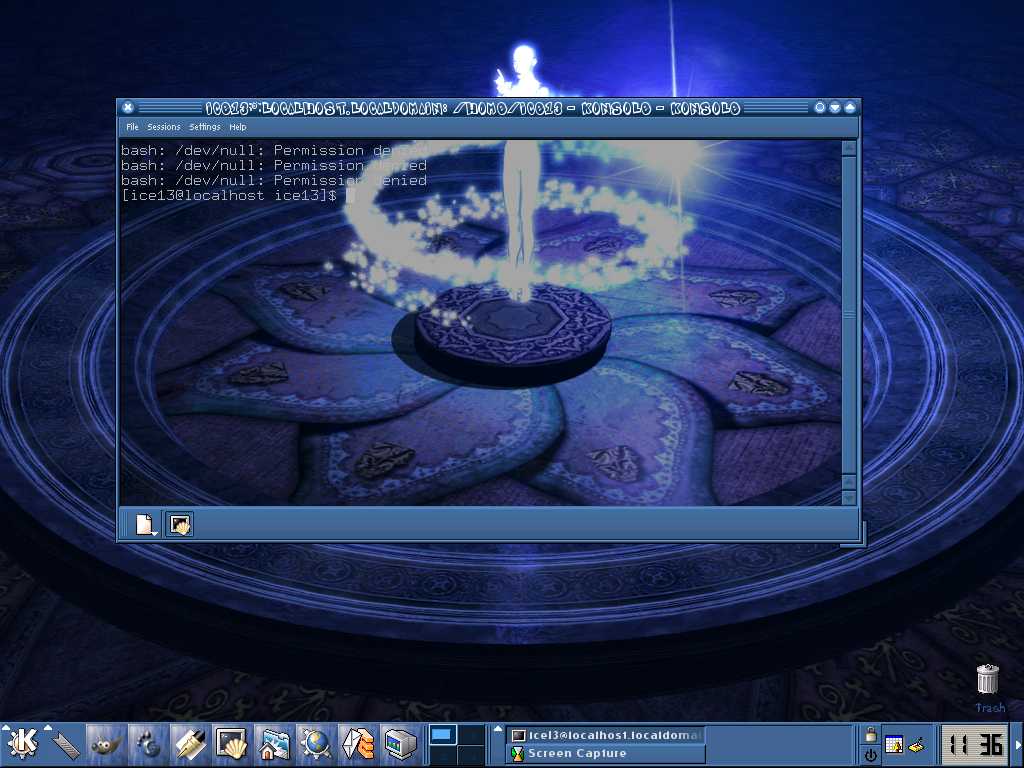Image resolution: width=1024 pixels, height=768 pixels.
Task: Open the GNOME foot launcher in the panel
Action: click(148, 744)
